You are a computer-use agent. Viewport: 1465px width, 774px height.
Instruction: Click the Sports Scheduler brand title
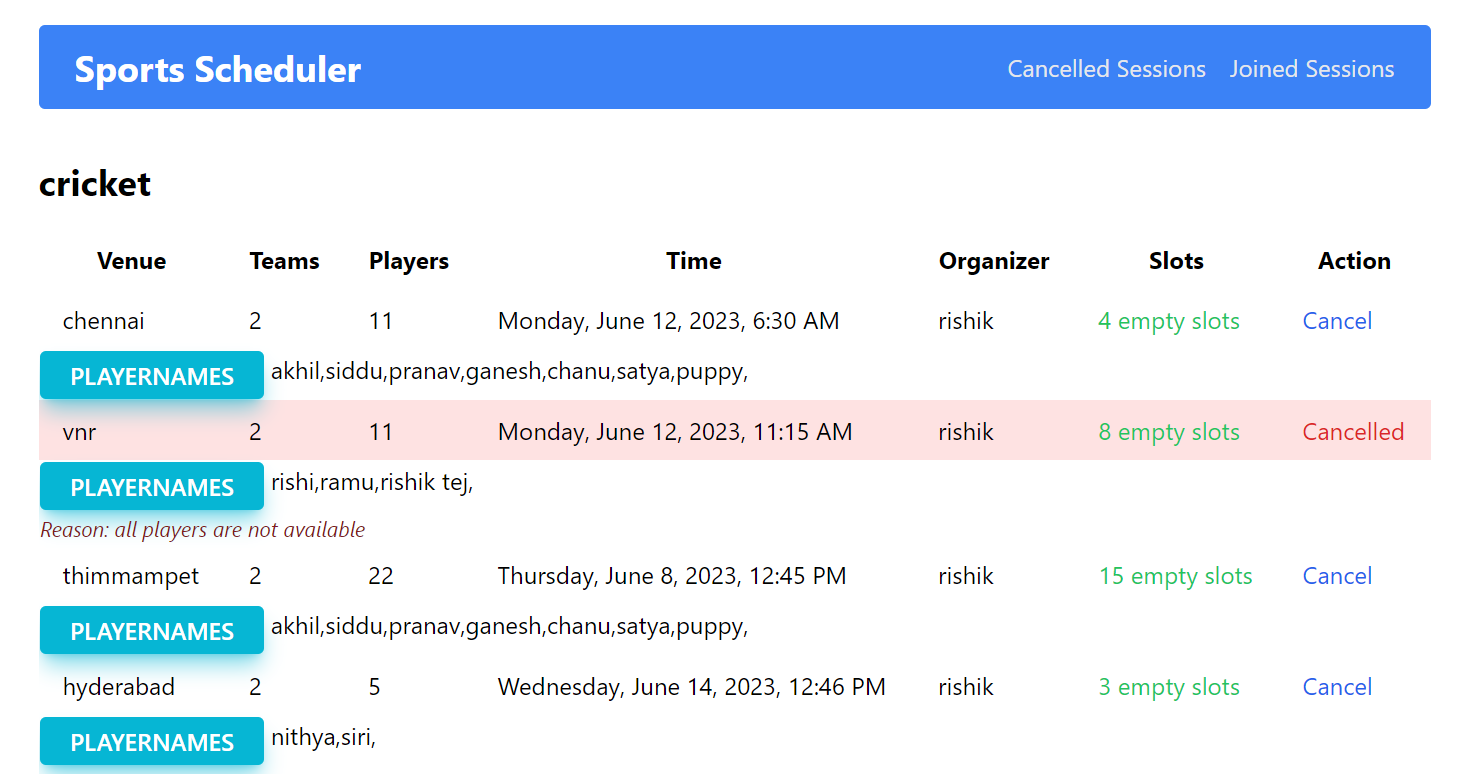pos(217,69)
